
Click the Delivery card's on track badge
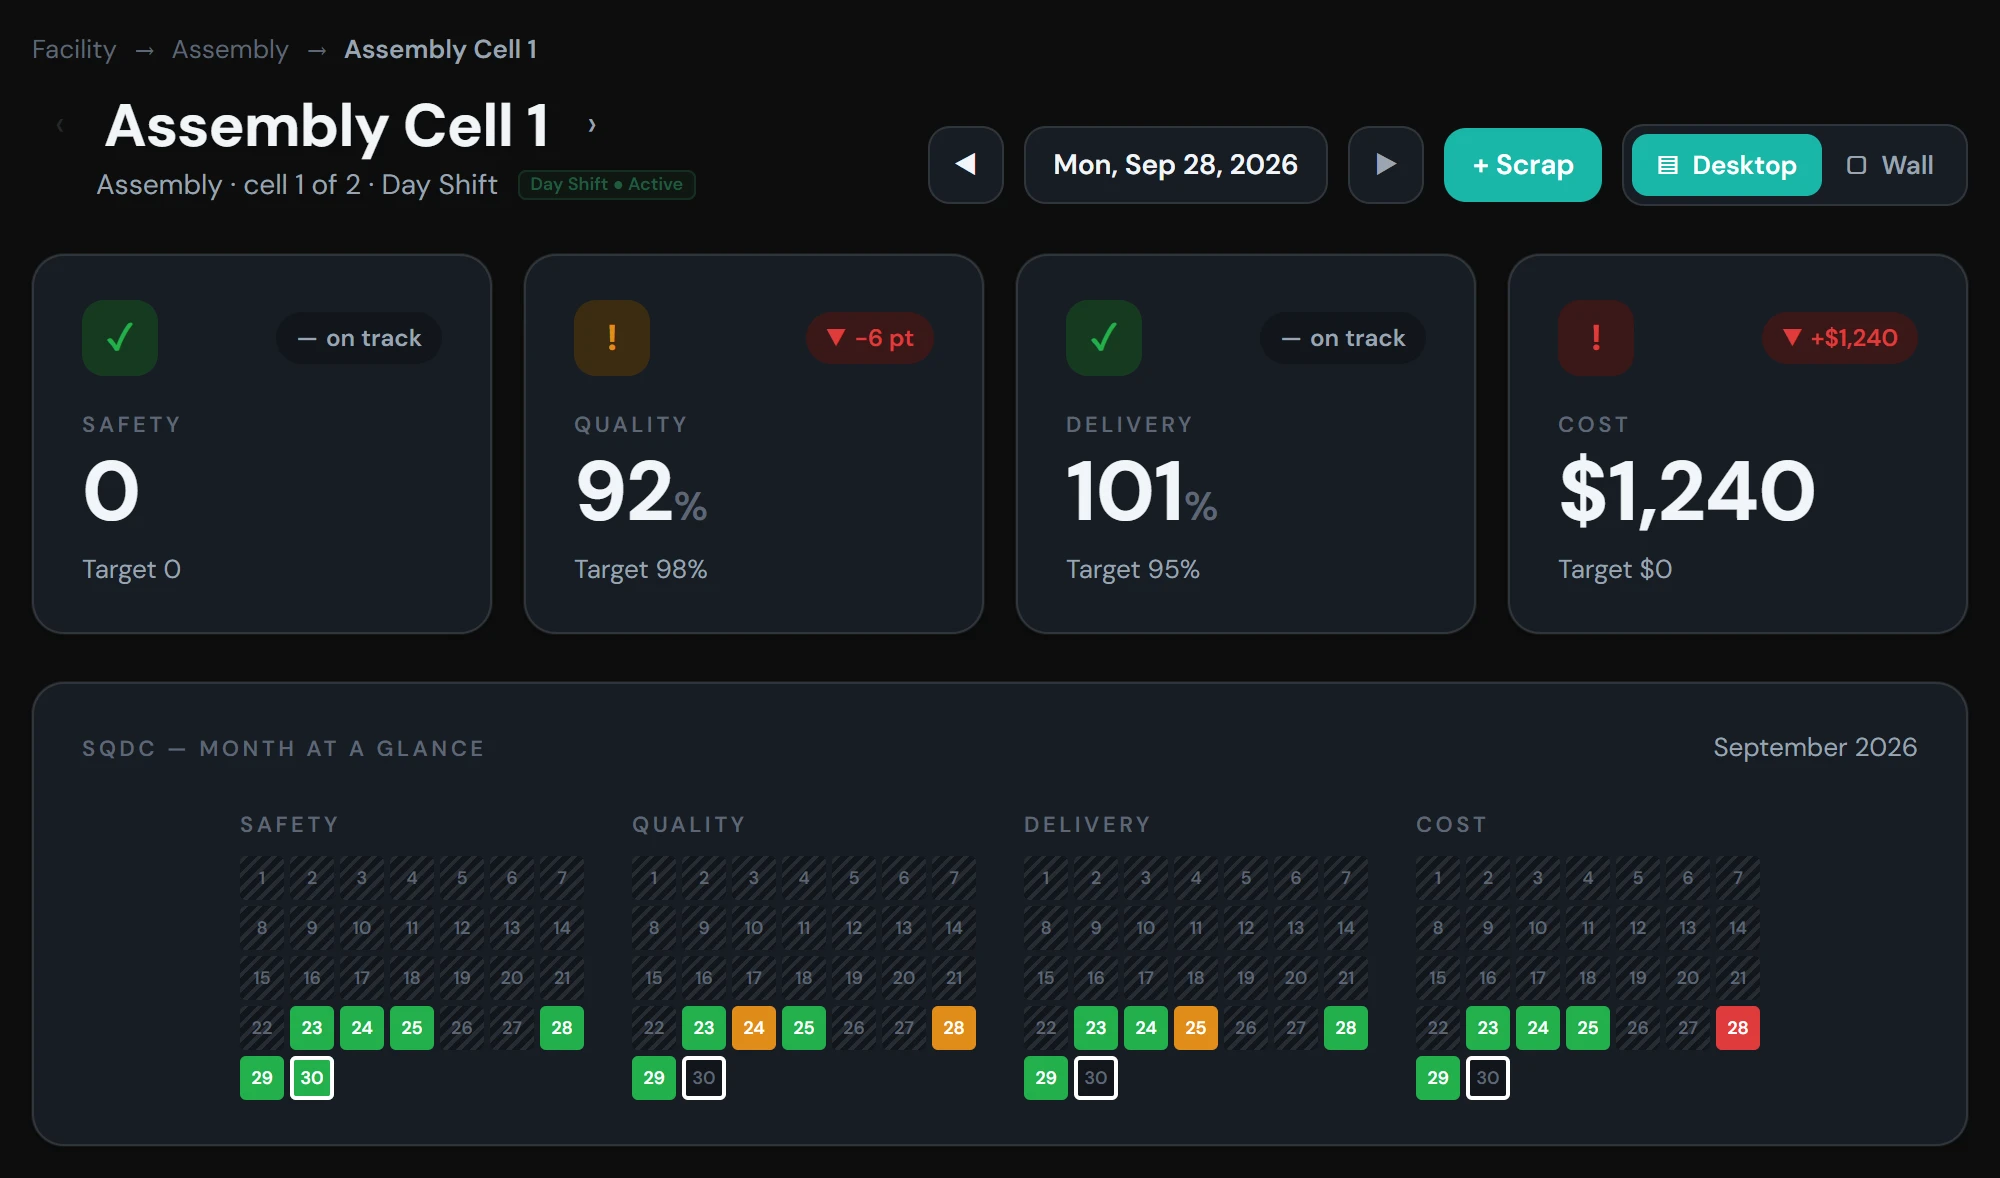pyautogui.click(x=1343, y=338)
